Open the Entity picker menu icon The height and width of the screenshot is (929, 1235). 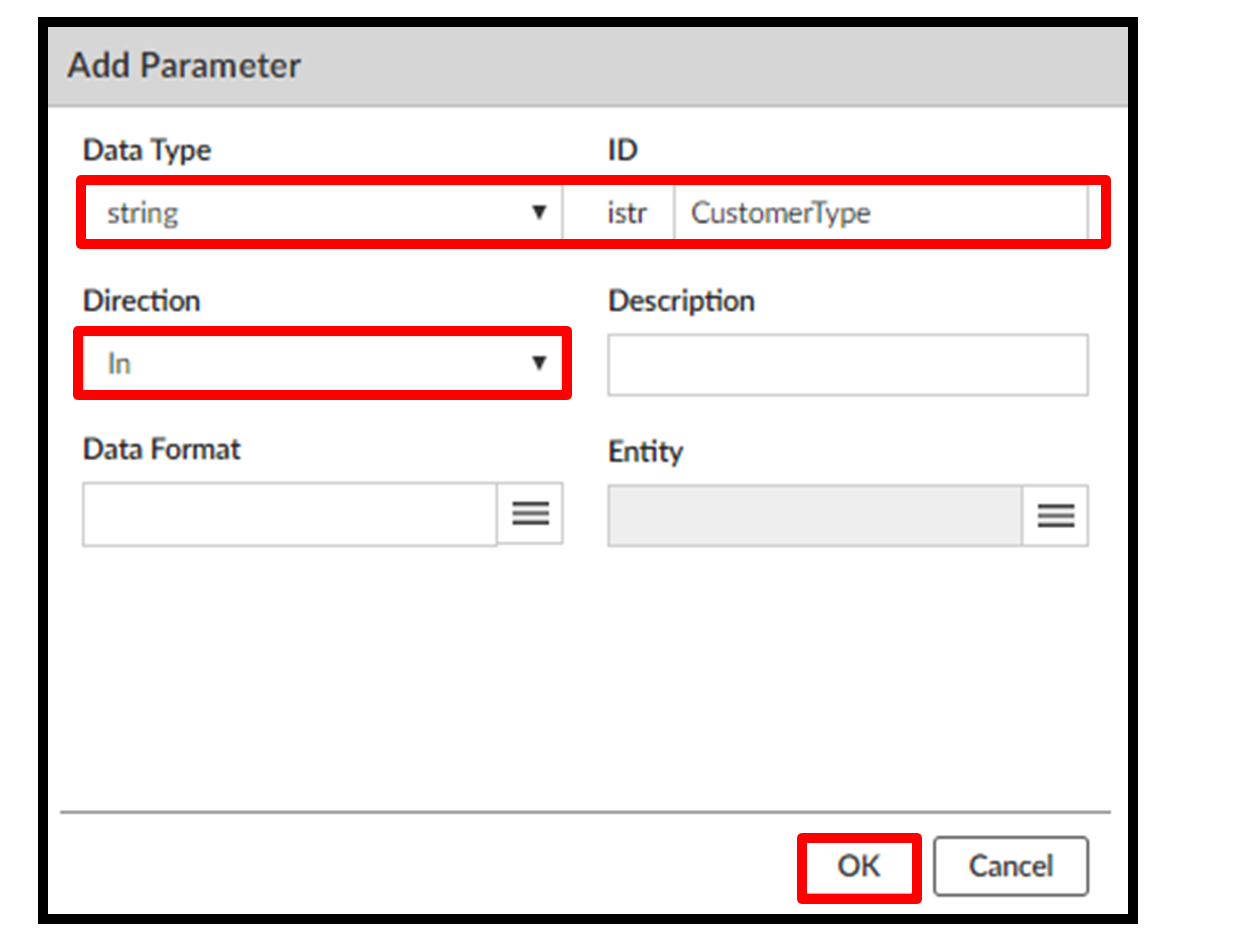(1055, 516)
